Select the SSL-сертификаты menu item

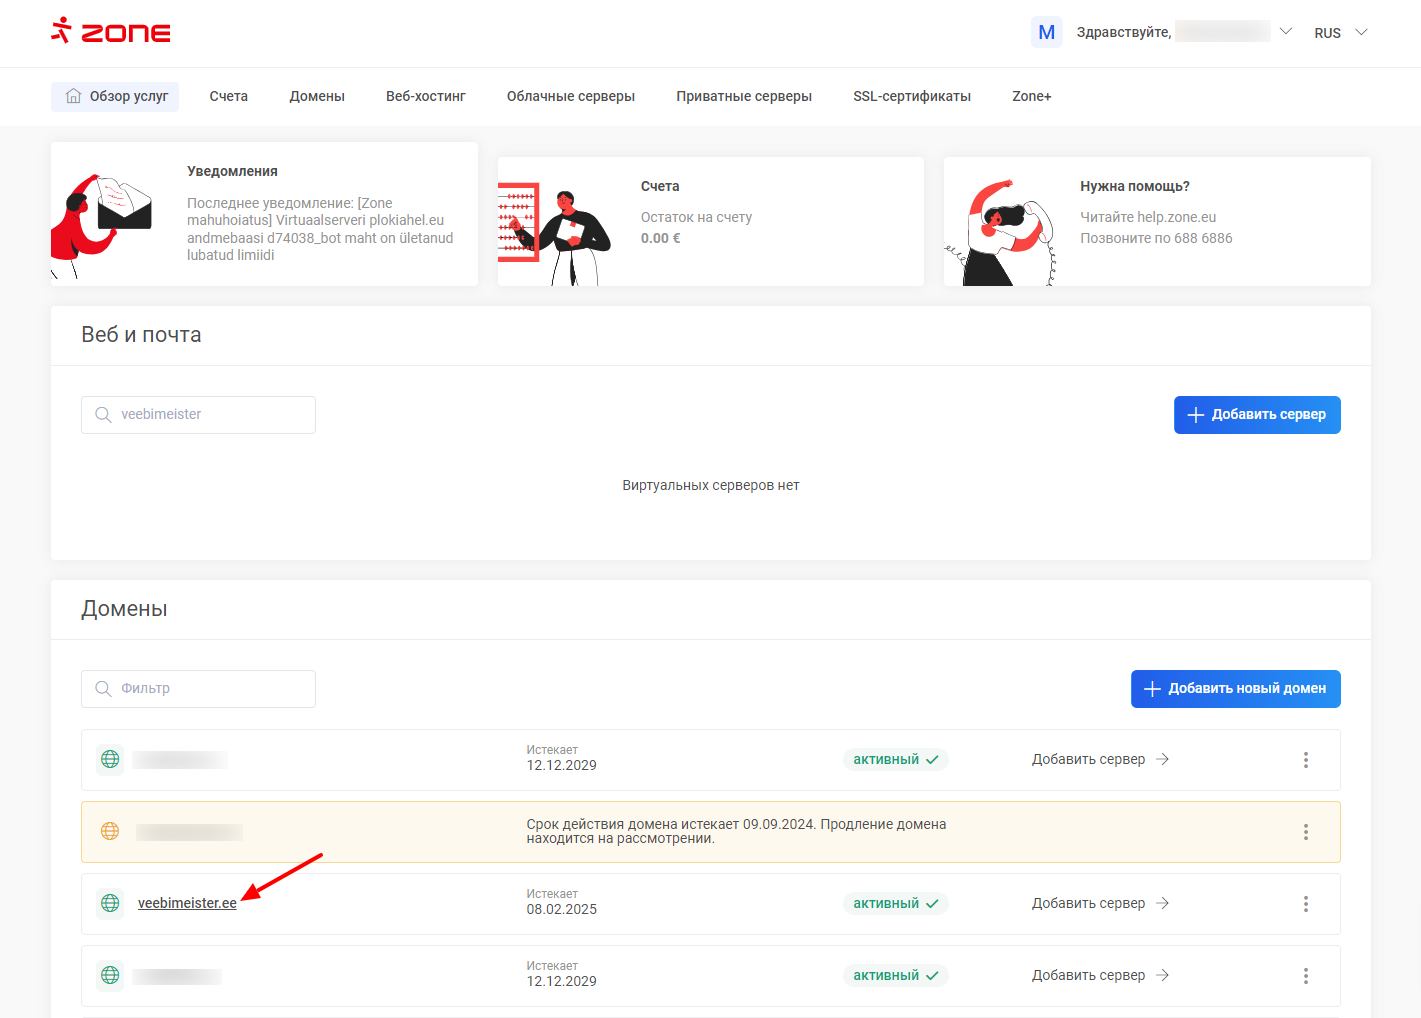coord(911,97)
